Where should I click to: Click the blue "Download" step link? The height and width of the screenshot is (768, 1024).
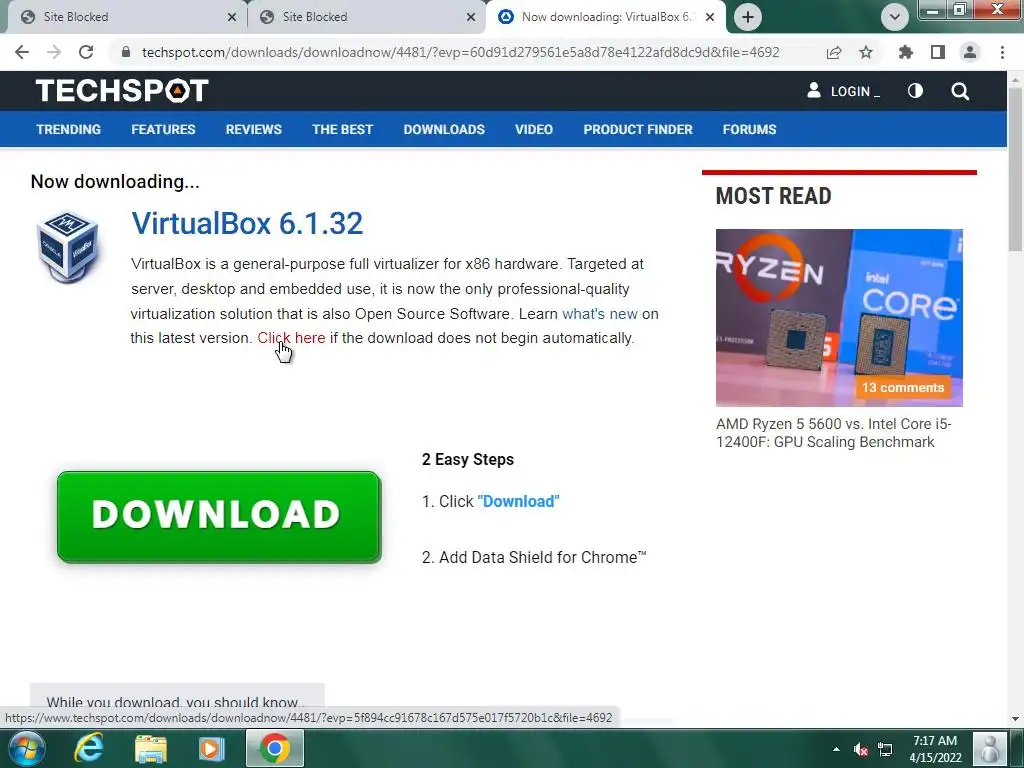pyautogui.click(x=519, y=502)
